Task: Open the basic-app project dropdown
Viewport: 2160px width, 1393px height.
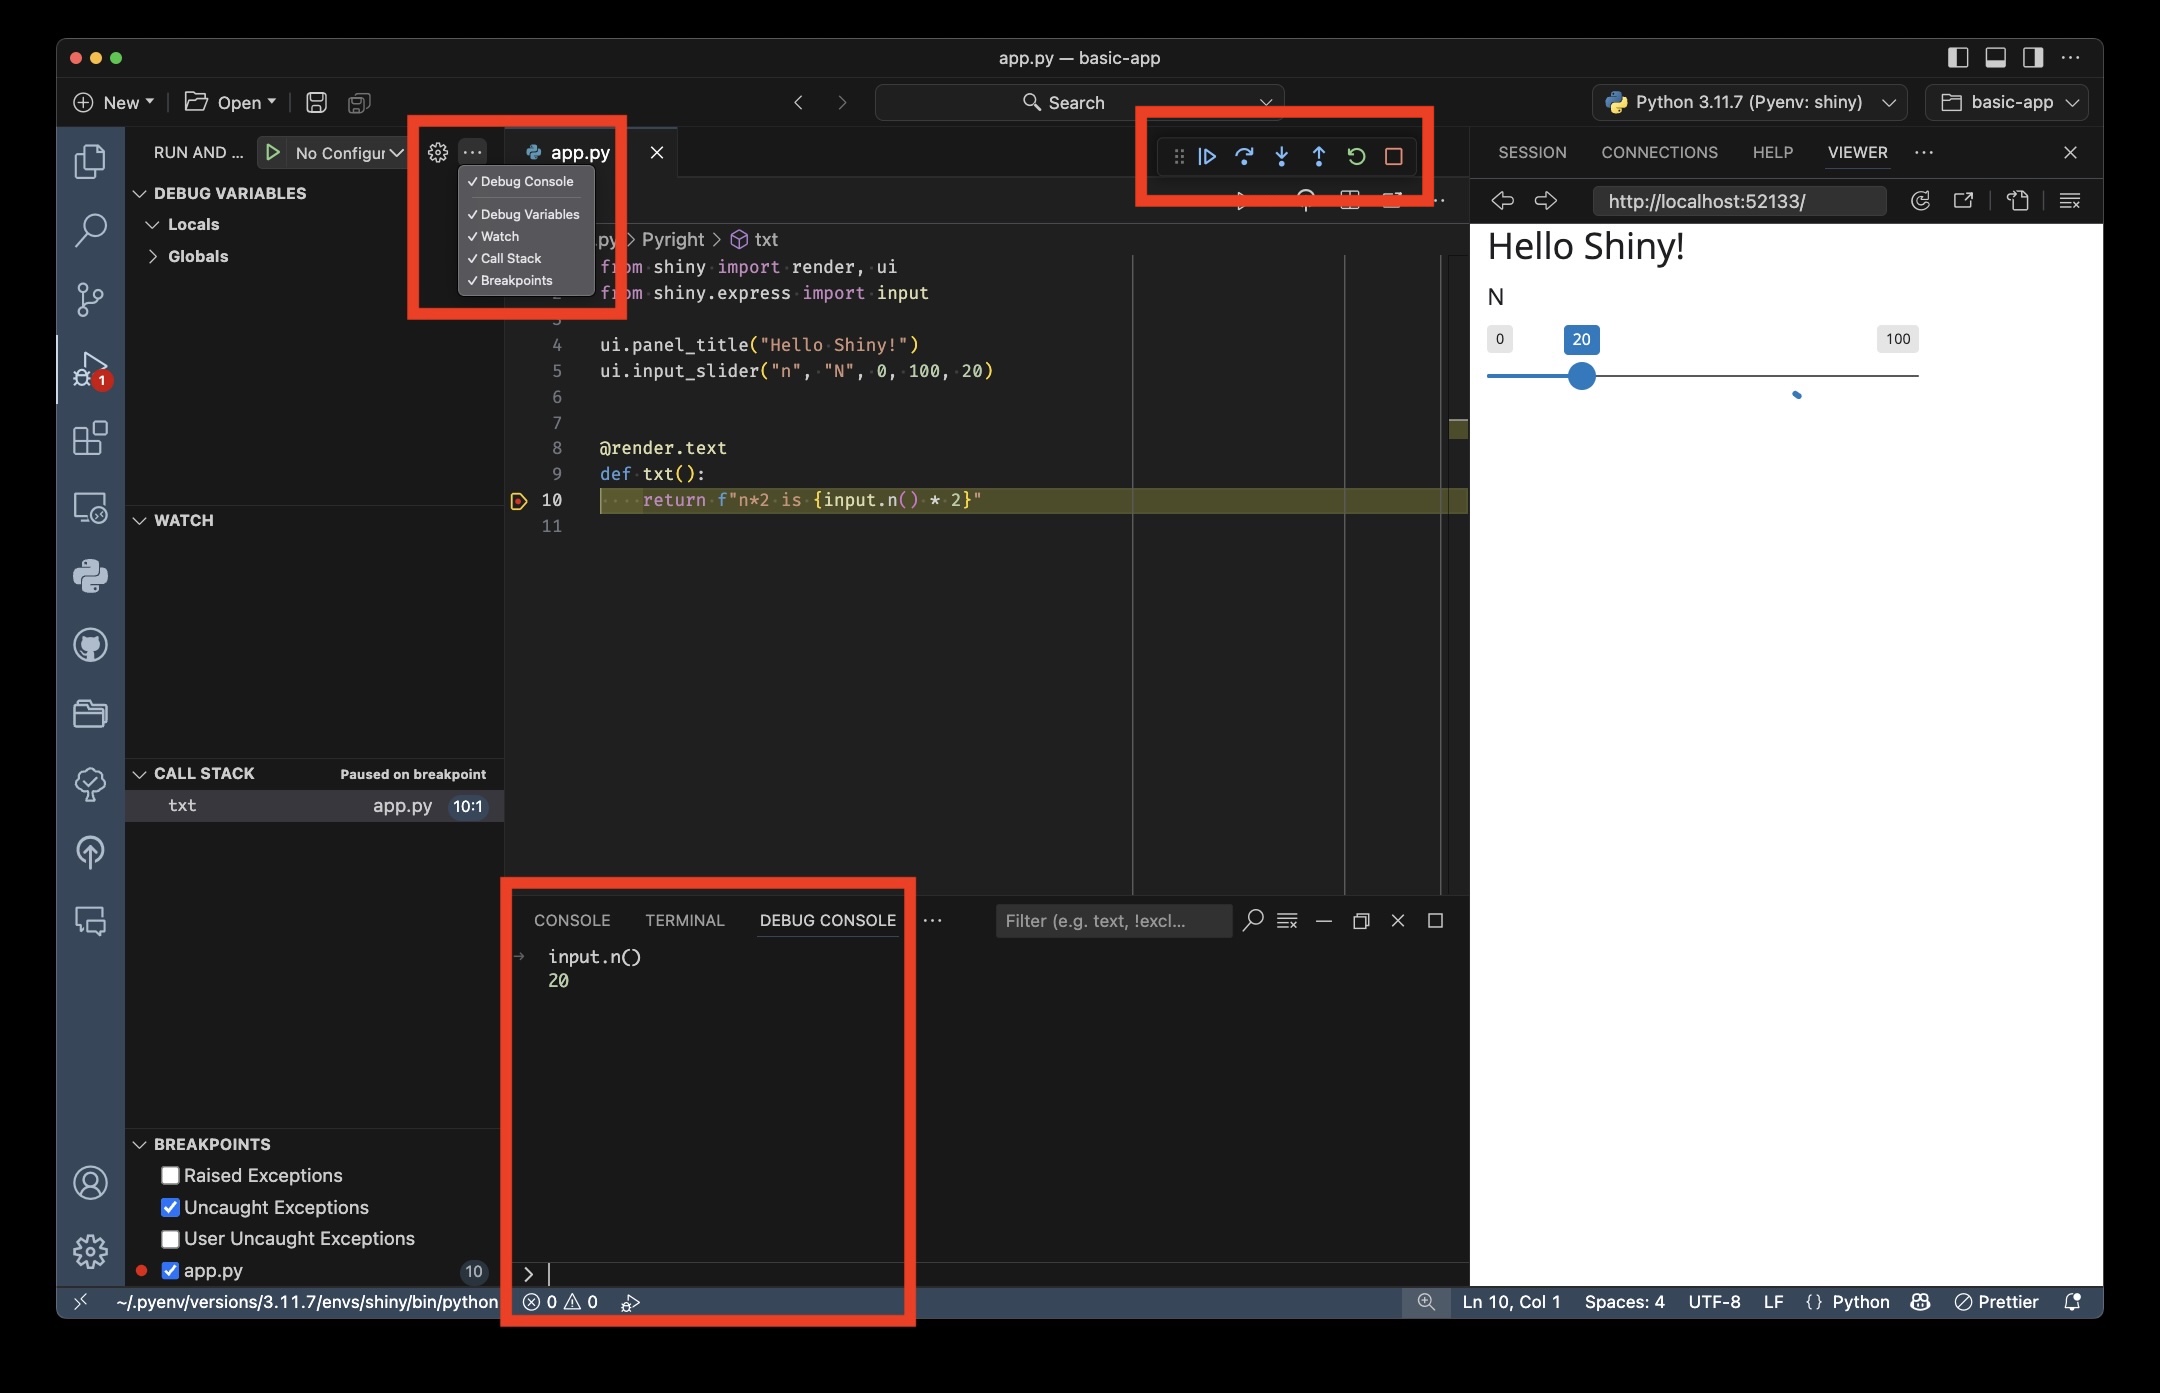Action: 2007,102
